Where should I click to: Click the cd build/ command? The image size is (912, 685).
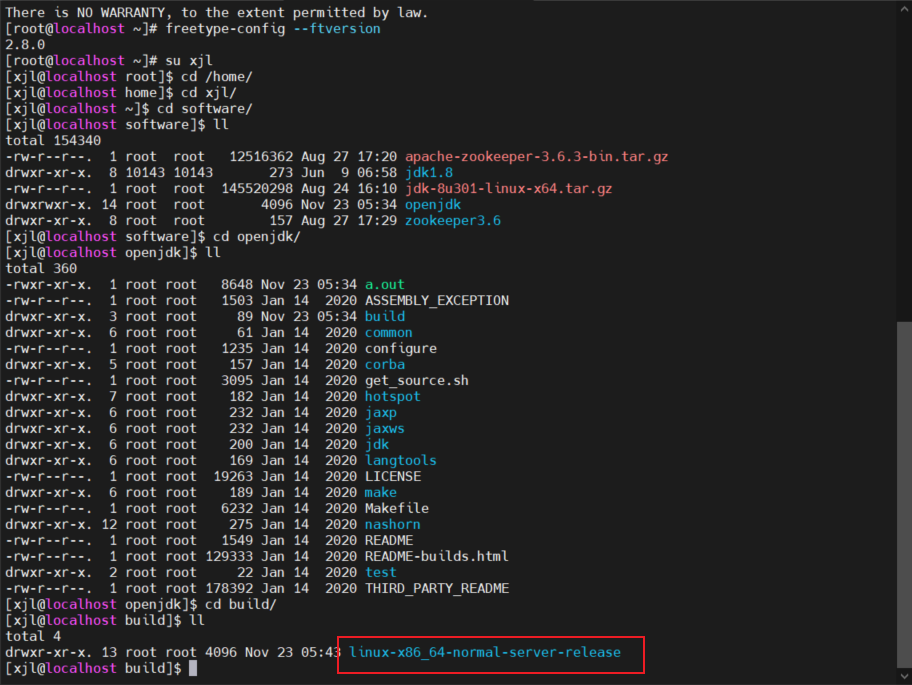(241, 604)
